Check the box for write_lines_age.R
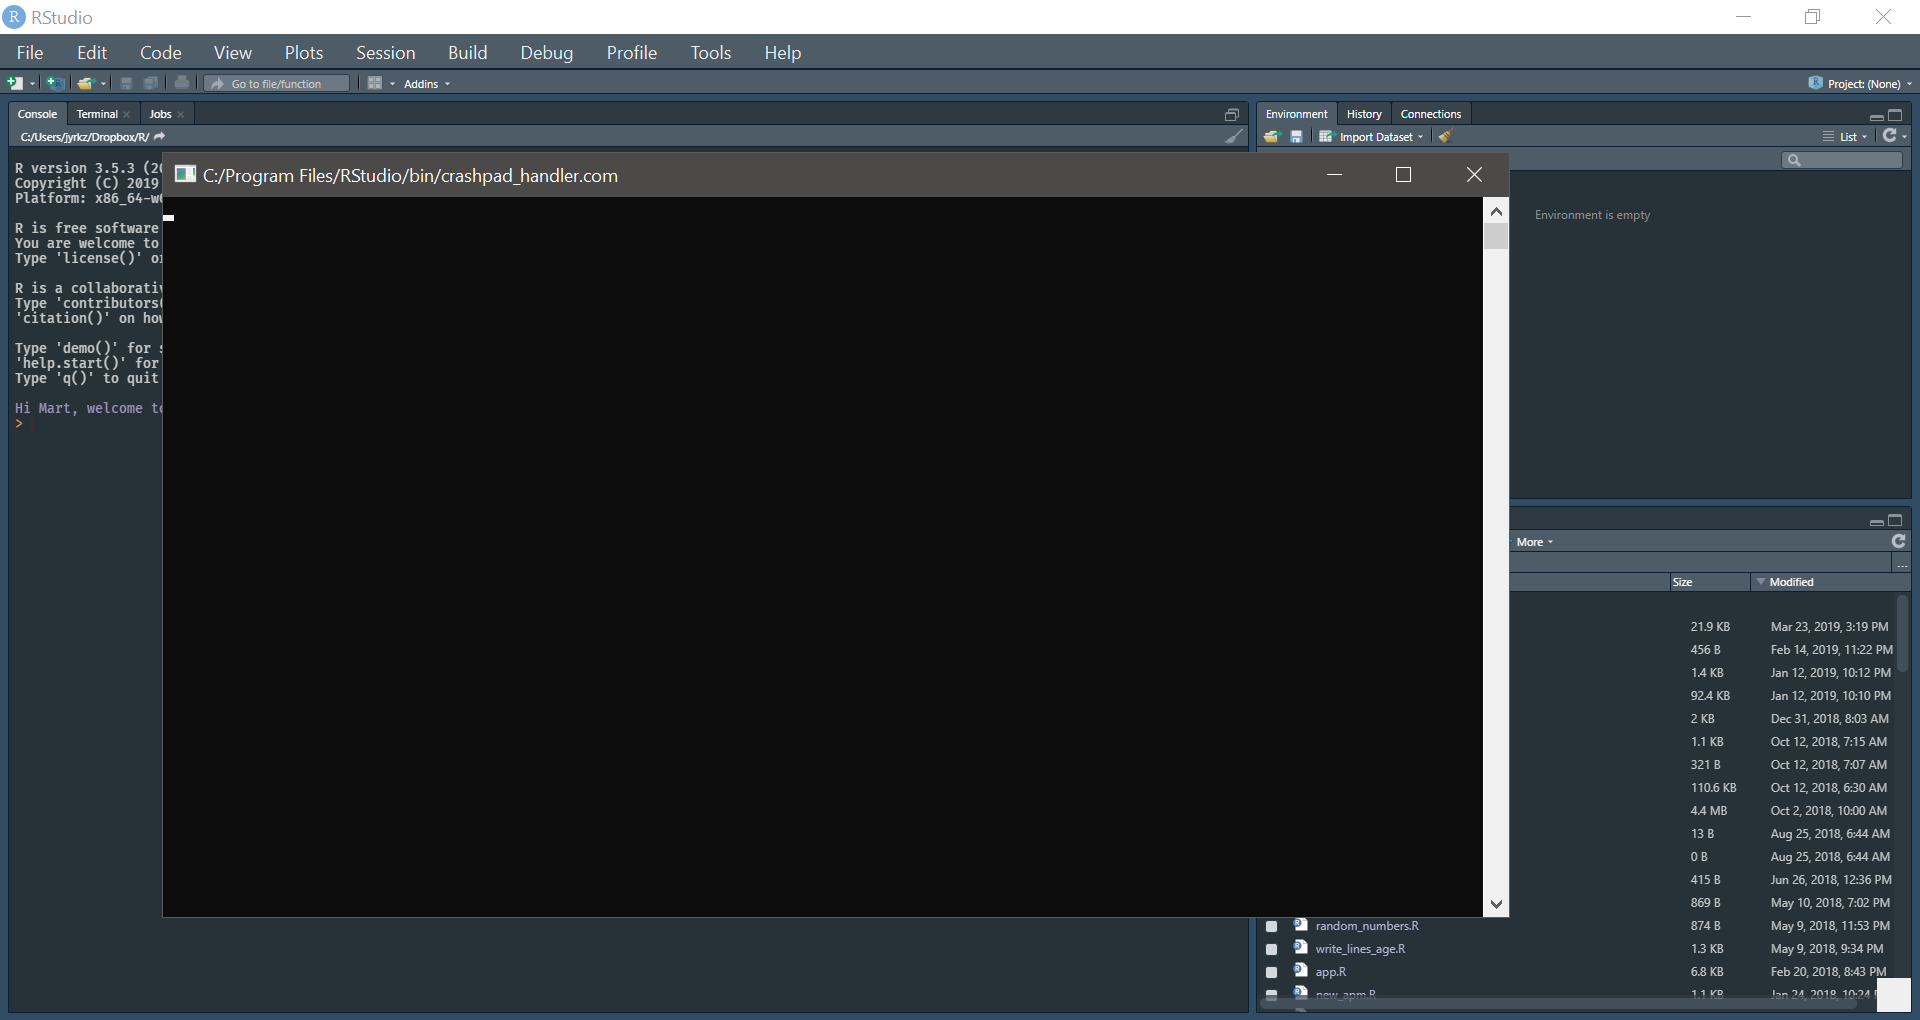 click(x=1271, y=949)
